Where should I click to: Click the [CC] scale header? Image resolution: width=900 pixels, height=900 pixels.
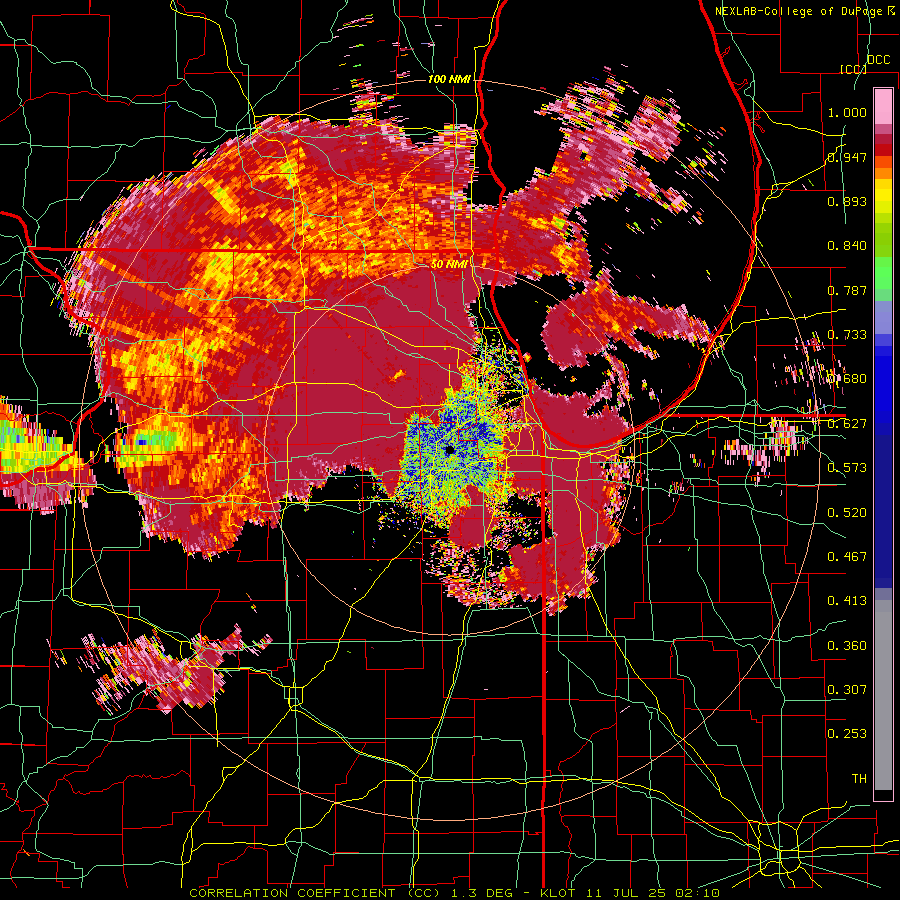853,69
